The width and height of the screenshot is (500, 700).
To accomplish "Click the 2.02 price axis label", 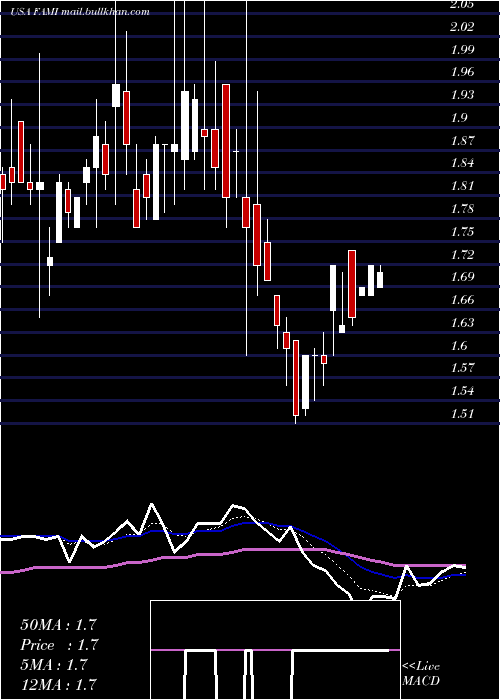I will click(461, 27).
